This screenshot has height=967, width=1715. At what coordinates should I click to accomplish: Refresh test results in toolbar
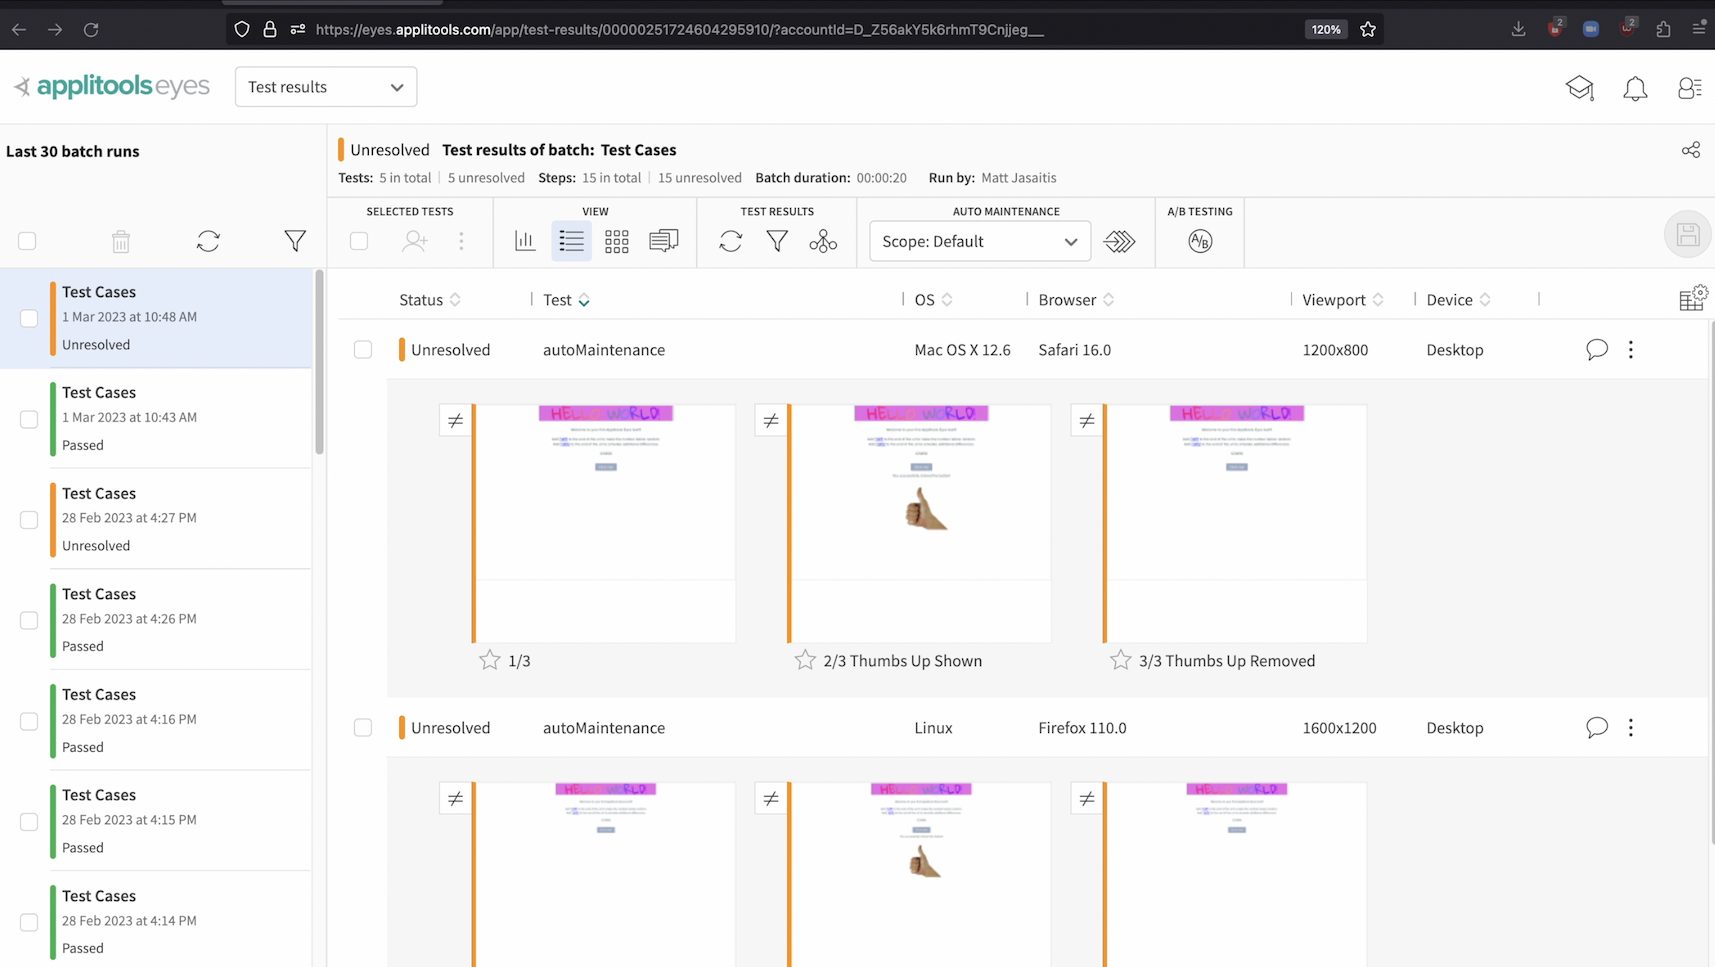pyautogui.click(x=730, y=241)
